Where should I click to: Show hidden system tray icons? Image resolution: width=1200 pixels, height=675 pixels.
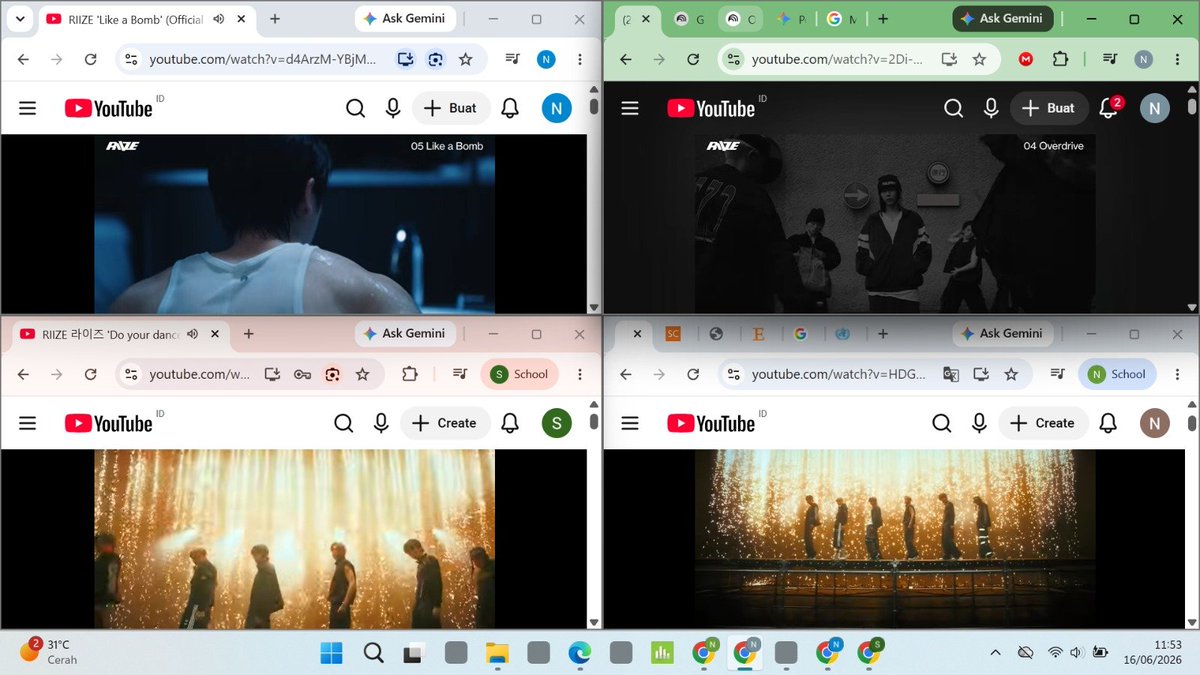[x=995, y=653]
